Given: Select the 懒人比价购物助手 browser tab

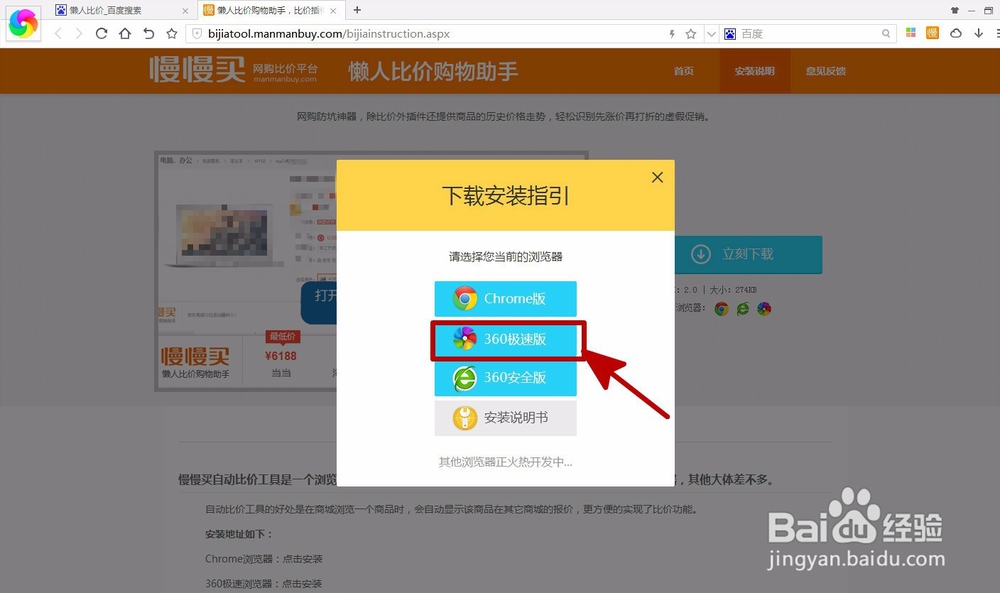Looking at the screenshot, I should [270, 10].
